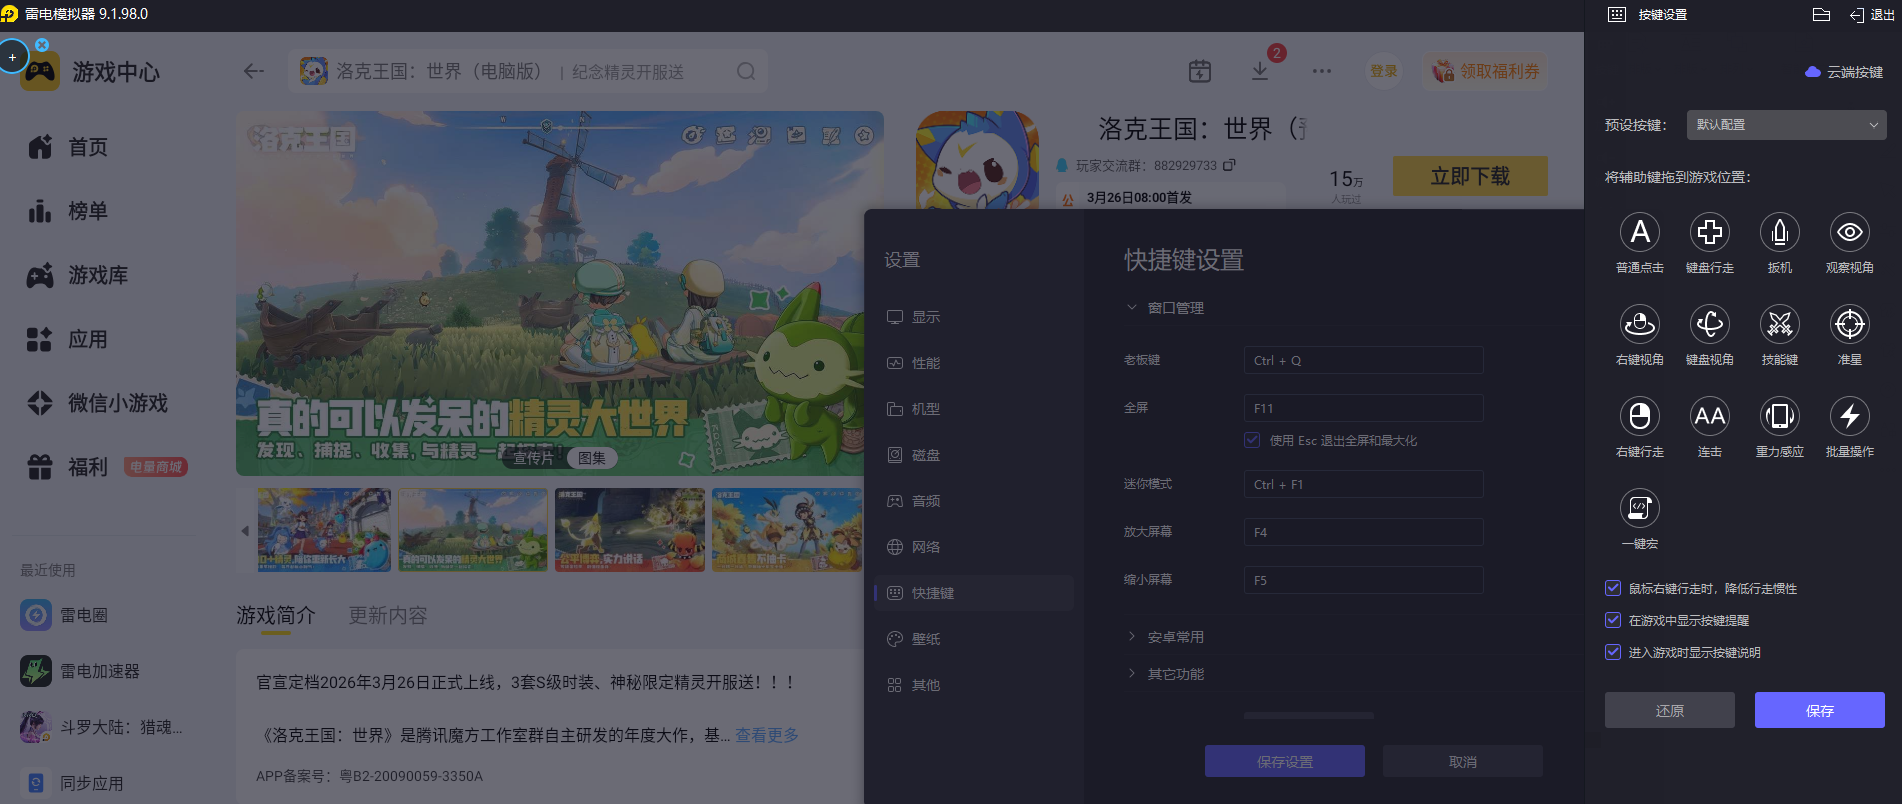The width and height of the screenshot is (1902, 804).
Task: Open the 预设按键 默认配置 dropdown
Action: coord(1786,125)
